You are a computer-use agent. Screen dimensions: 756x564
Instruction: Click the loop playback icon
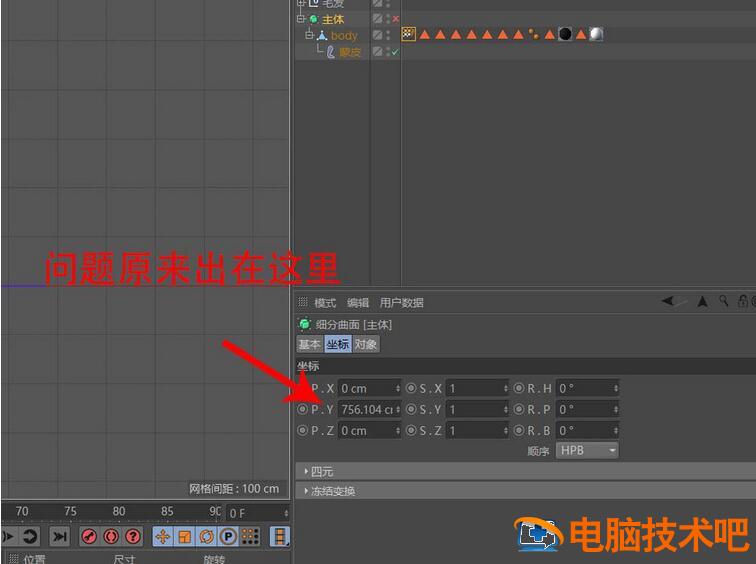(30, 537)
